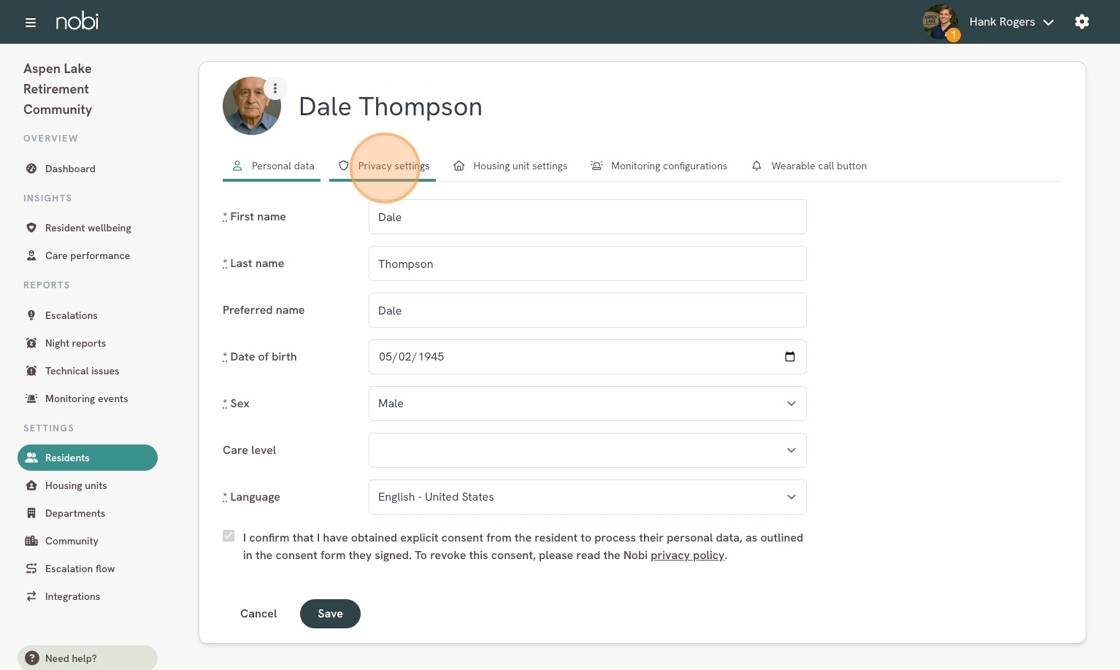Click into the Preferred name input field

(x=587, y=310)
